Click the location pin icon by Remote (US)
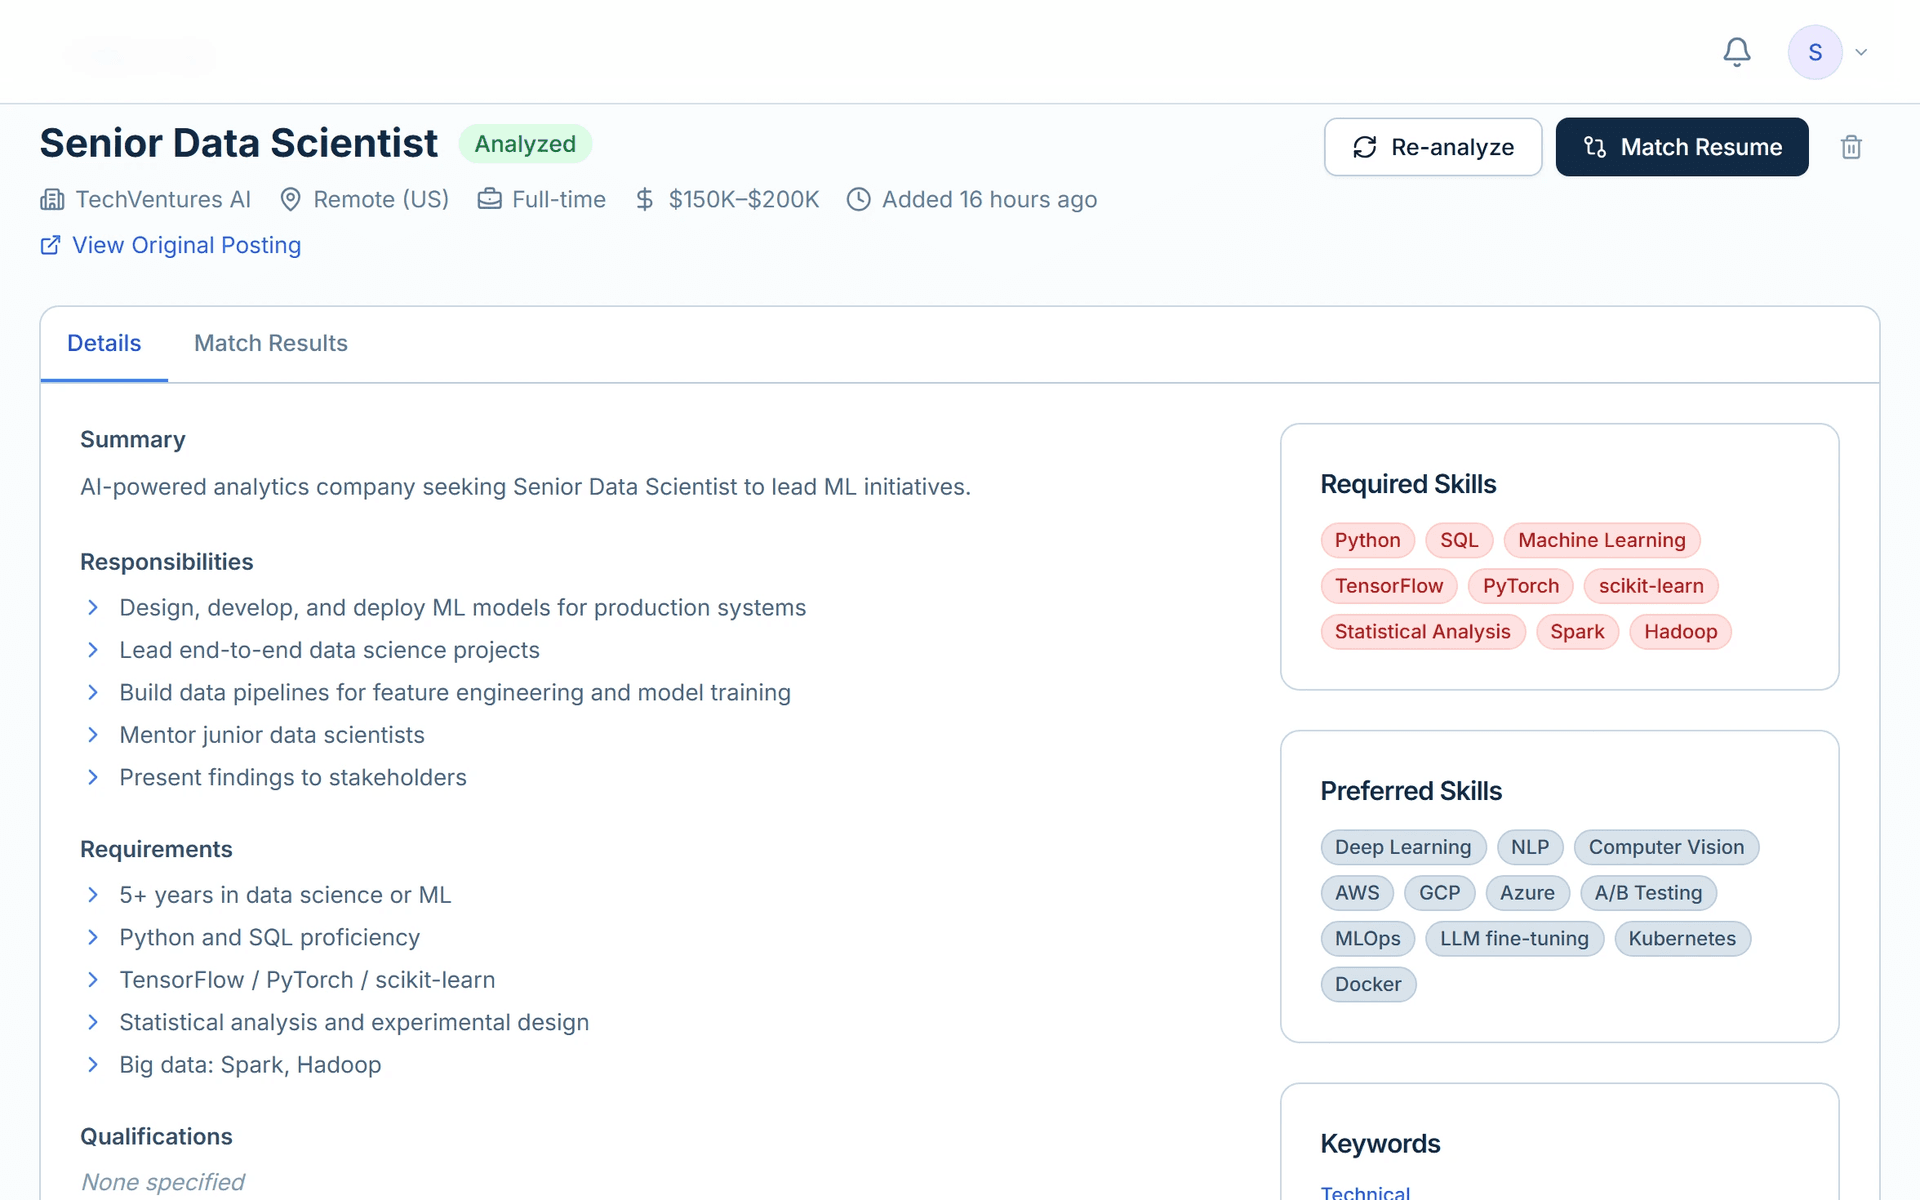The height and width of the screenshot is (1200, 1920). pyautogui.click(x=290, y=199)
